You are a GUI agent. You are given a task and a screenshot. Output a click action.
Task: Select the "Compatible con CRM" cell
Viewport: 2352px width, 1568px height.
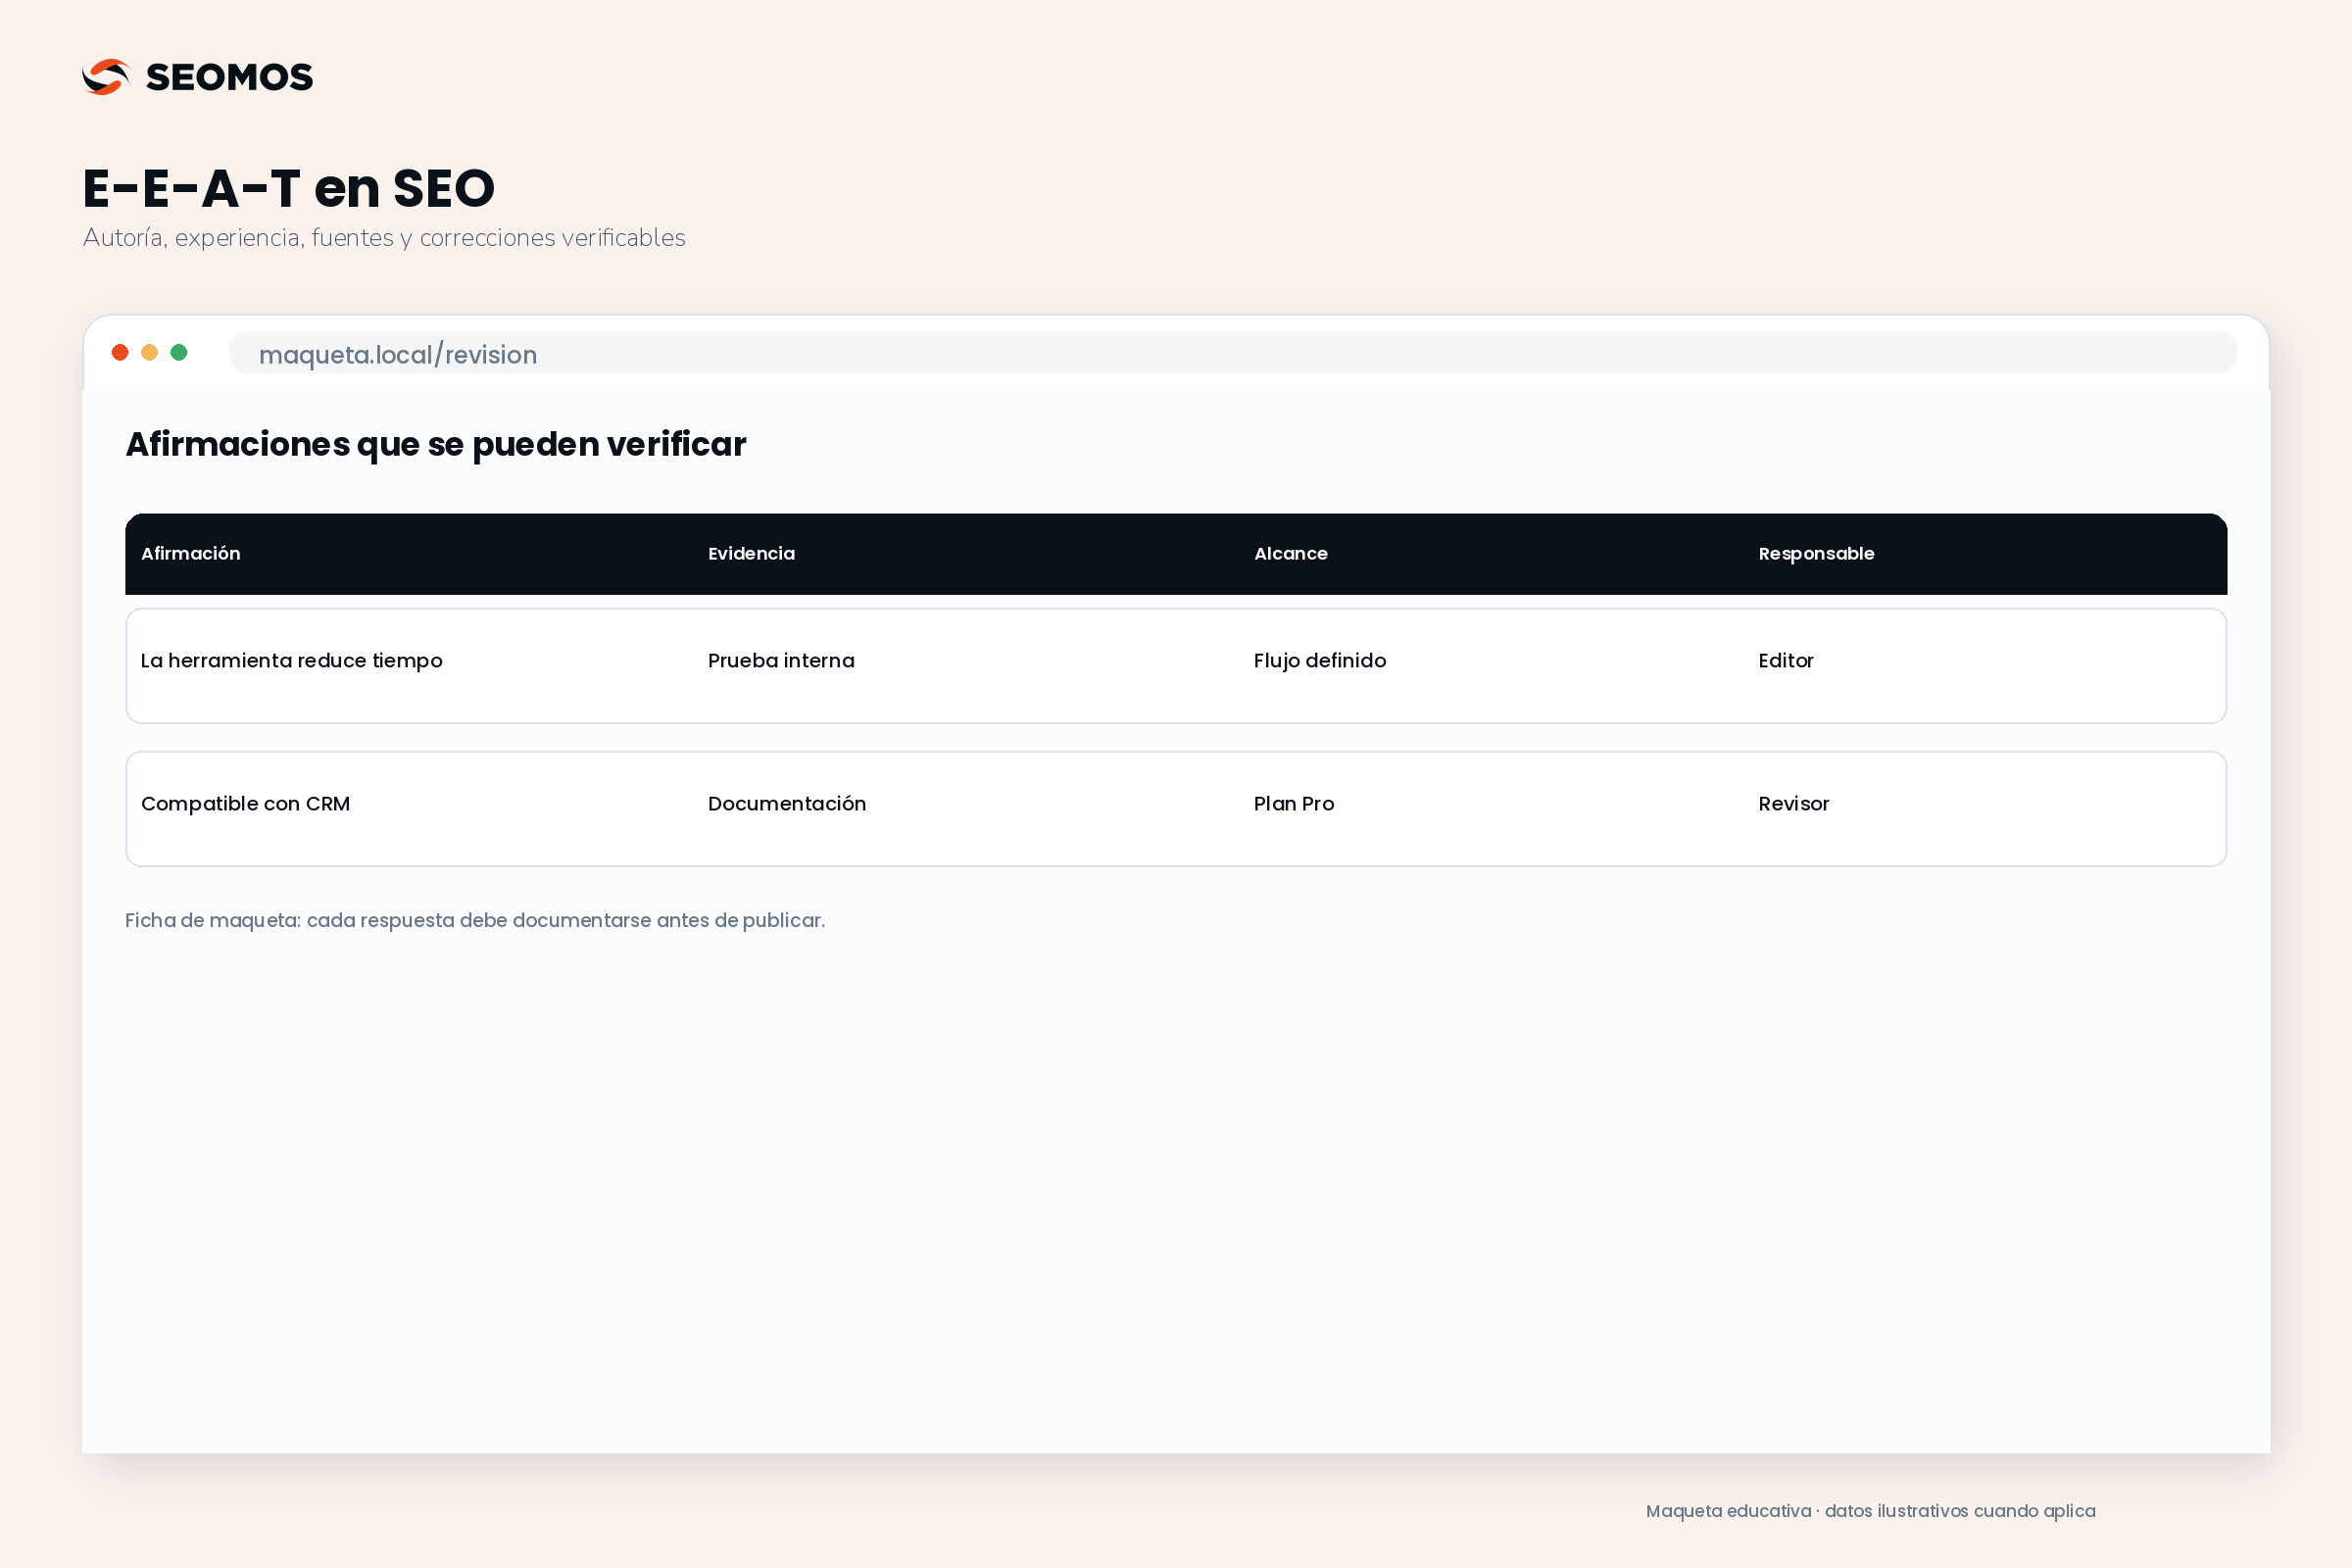click(245, 803)
